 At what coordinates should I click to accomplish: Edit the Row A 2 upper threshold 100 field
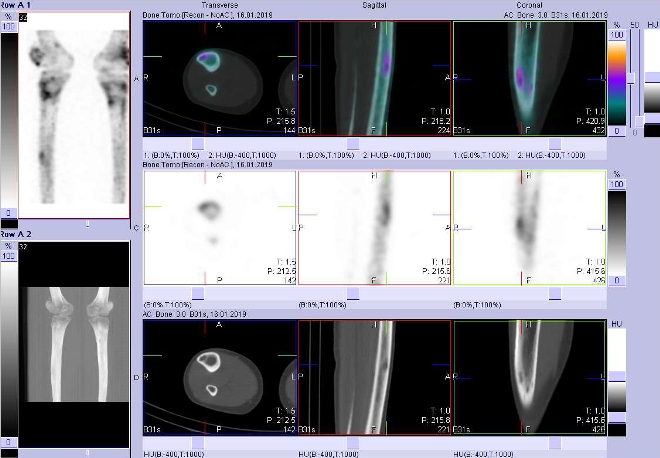click(x=9, y=256)
